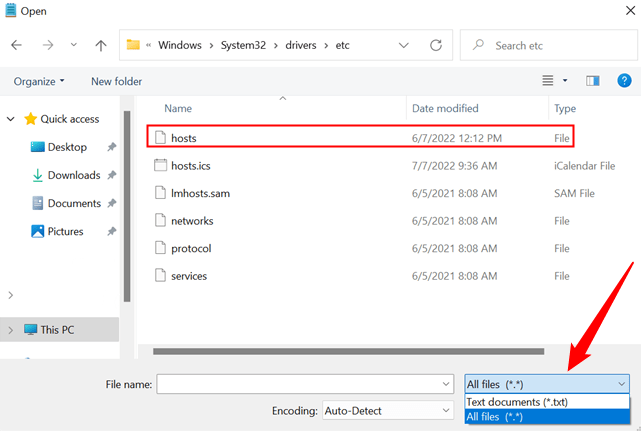
Task: Click the File name input field
Action: [x=298, y=384]
